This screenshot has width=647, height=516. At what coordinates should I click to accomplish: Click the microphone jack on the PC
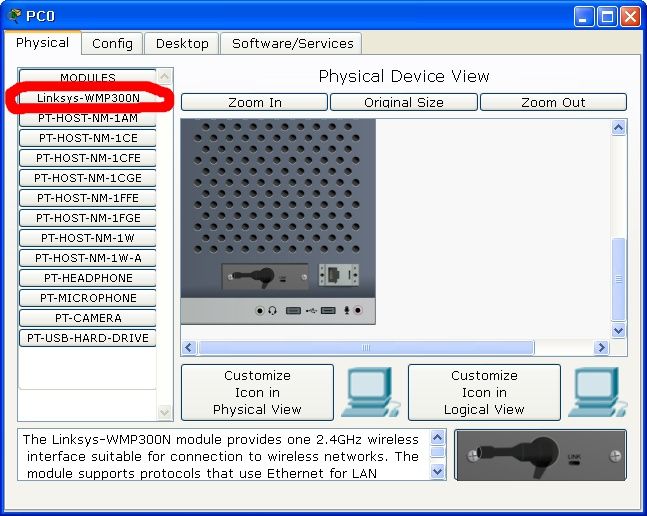(358, 310)
